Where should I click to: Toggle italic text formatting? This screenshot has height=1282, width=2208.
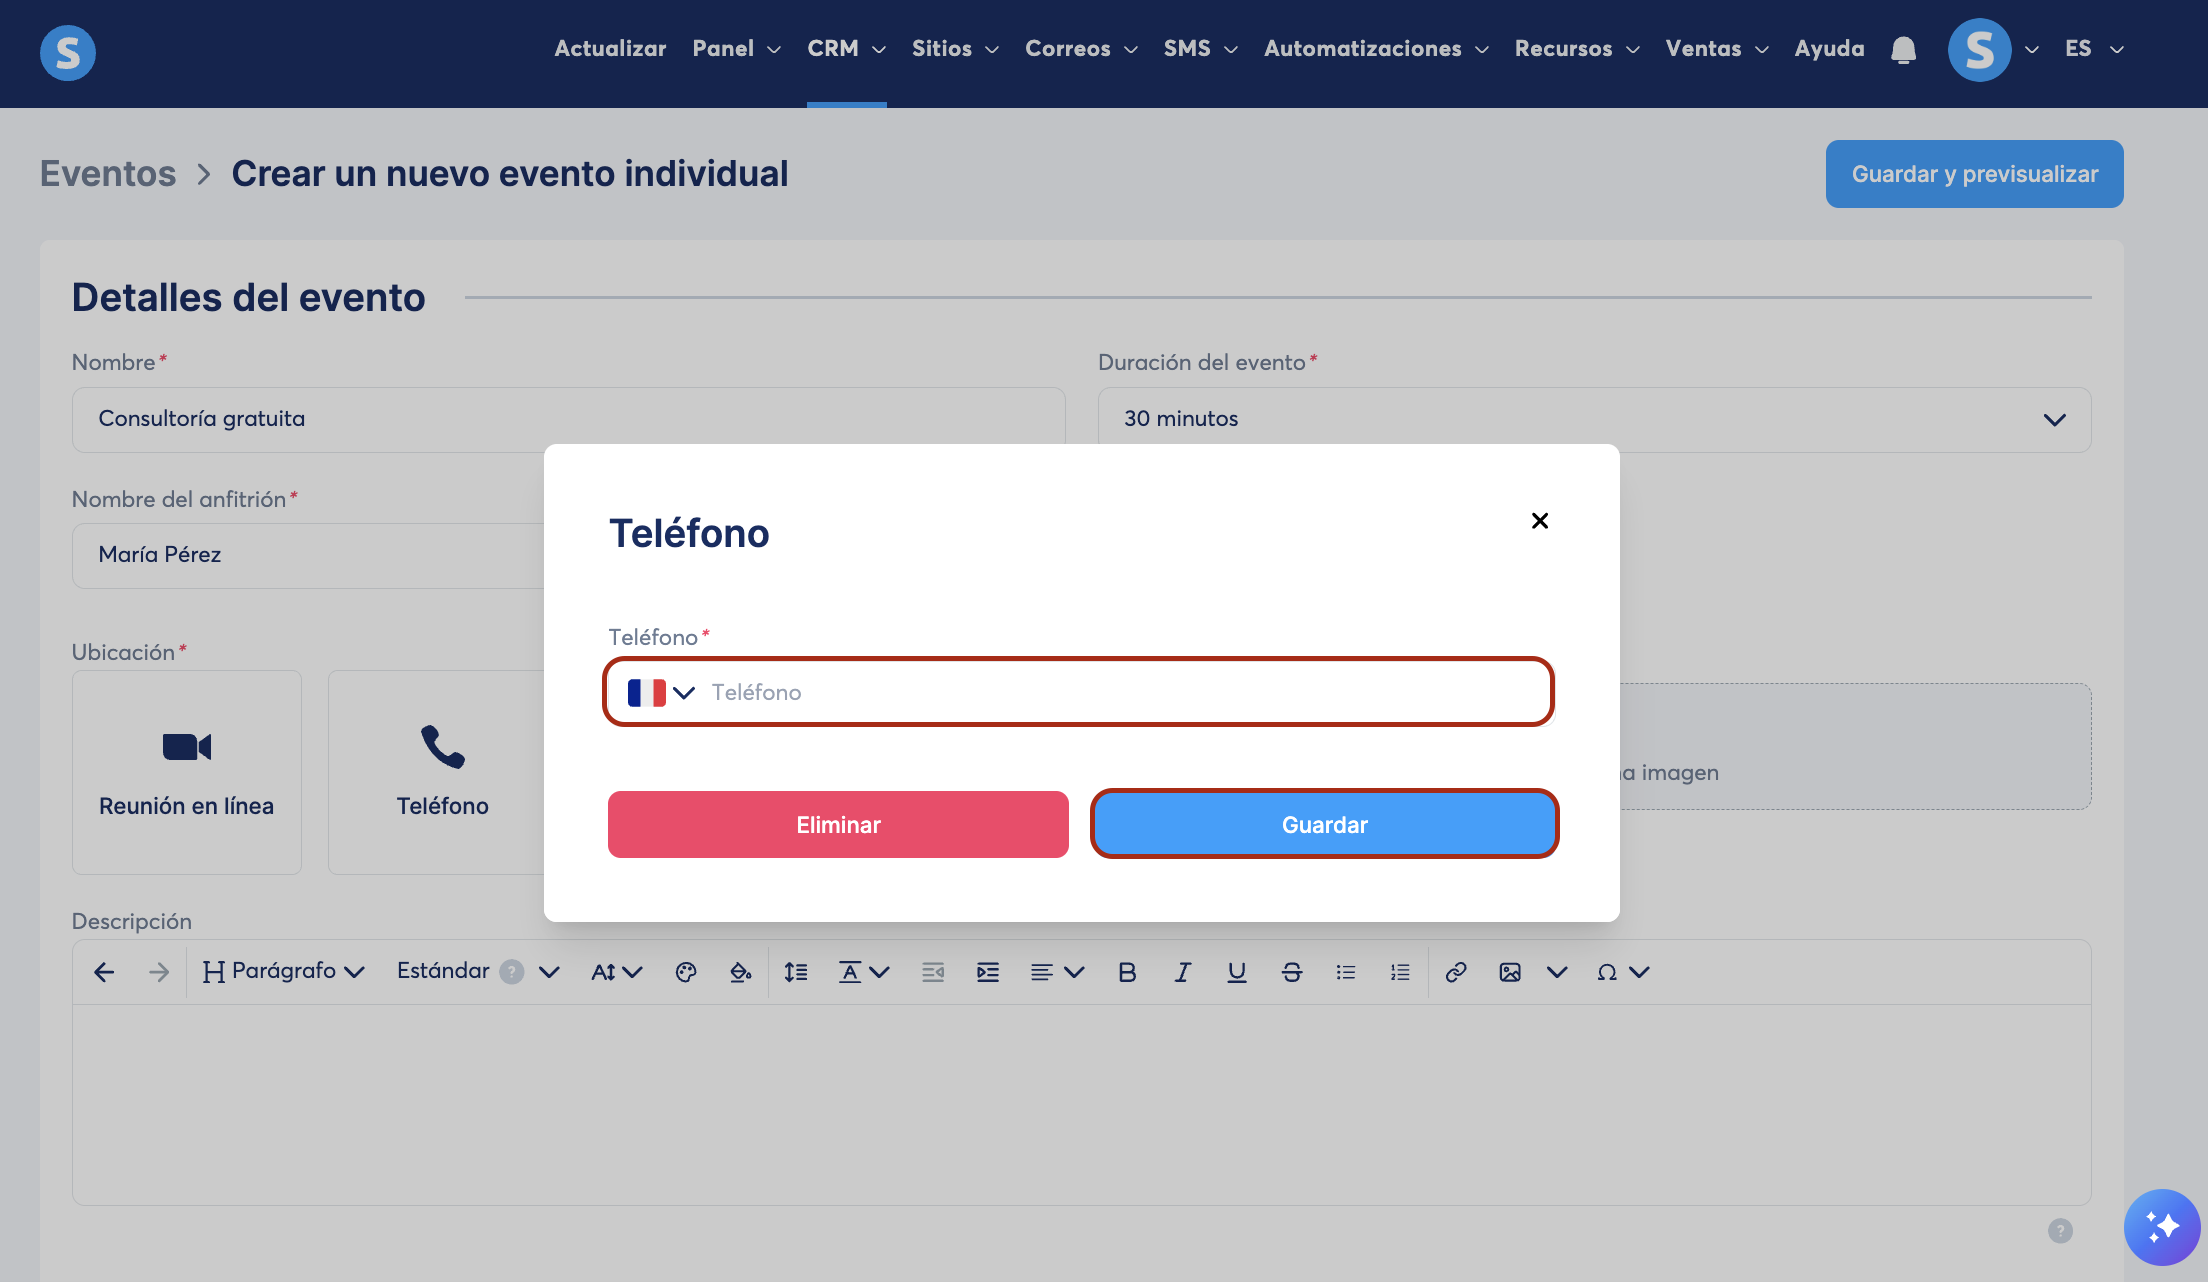point(1182,972)
